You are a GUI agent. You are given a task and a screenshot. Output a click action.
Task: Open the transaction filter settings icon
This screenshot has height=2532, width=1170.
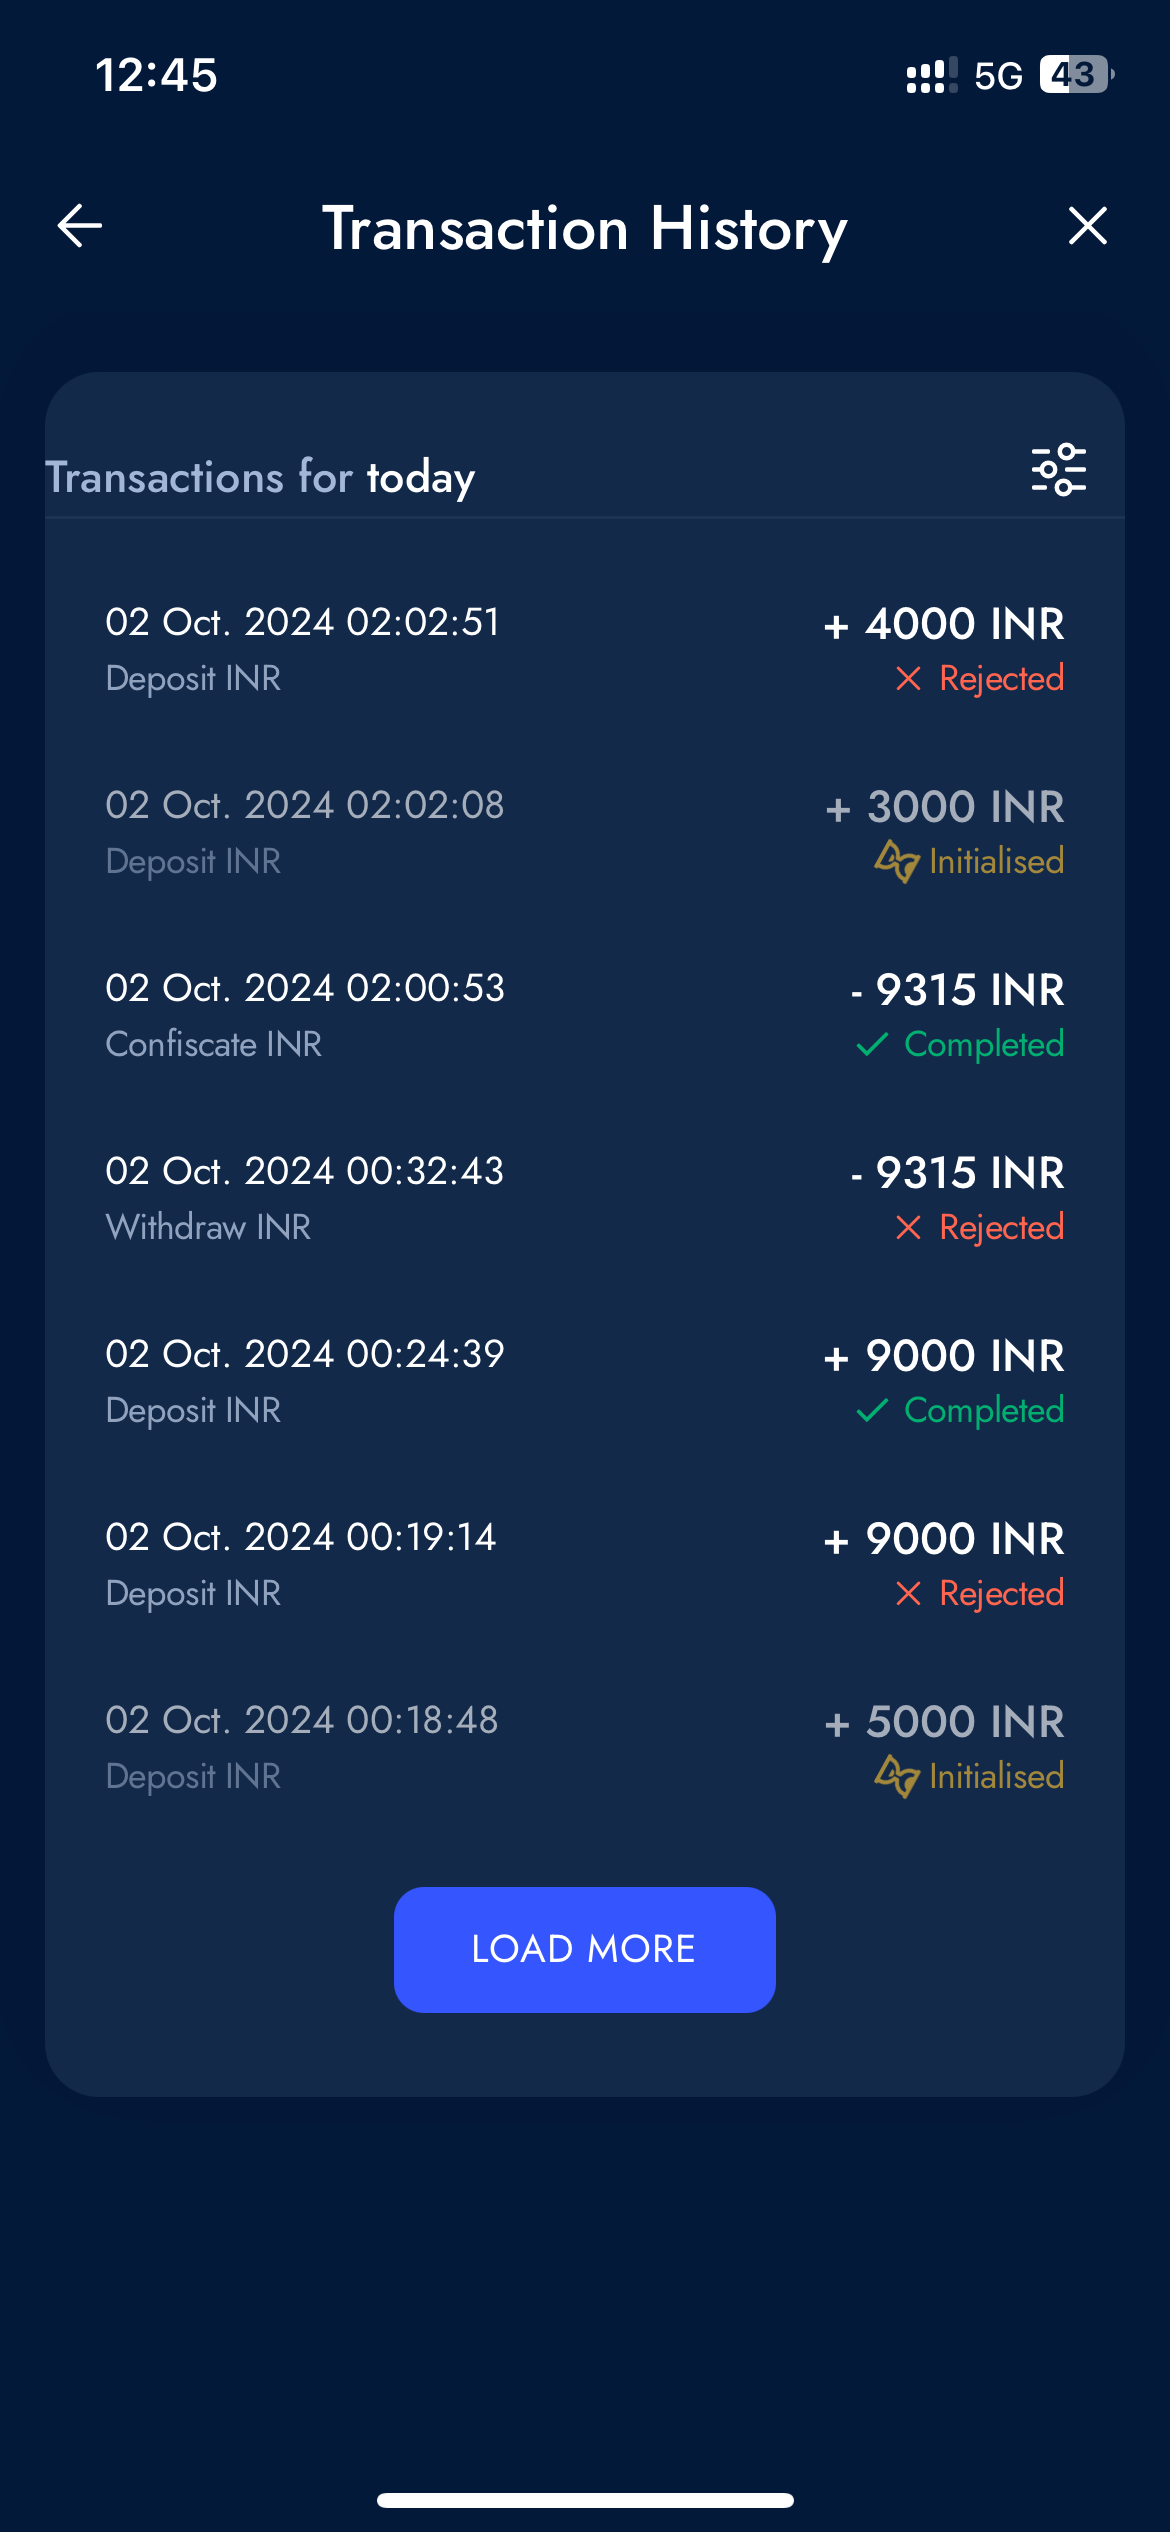point(1059,470)
